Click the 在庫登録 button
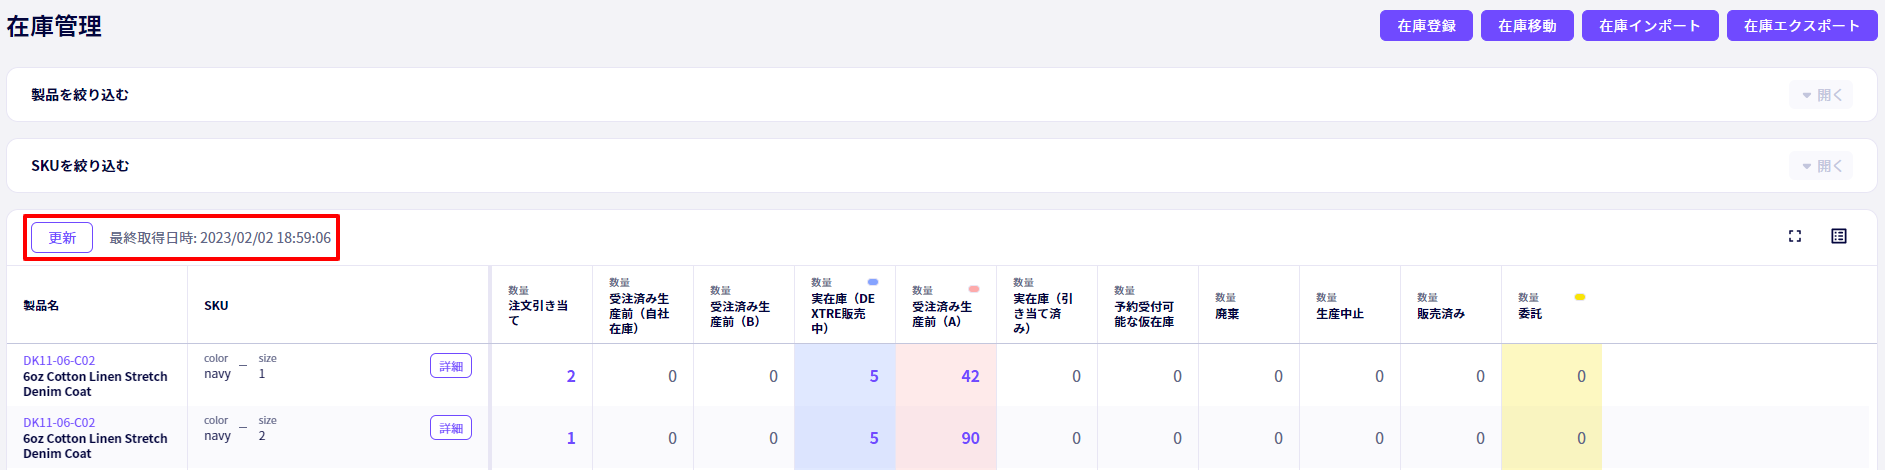 coord(1426,26)
